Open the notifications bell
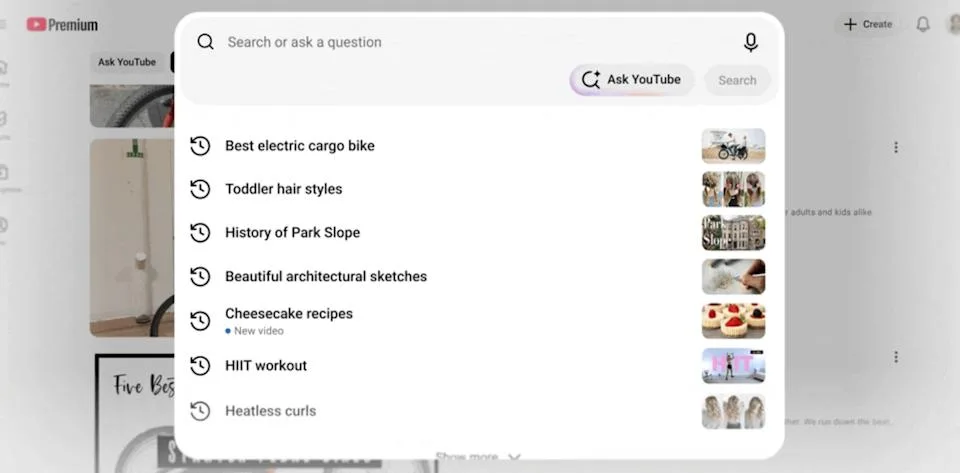Viewport: 960px width, 473px height. (x=923, y=24)
